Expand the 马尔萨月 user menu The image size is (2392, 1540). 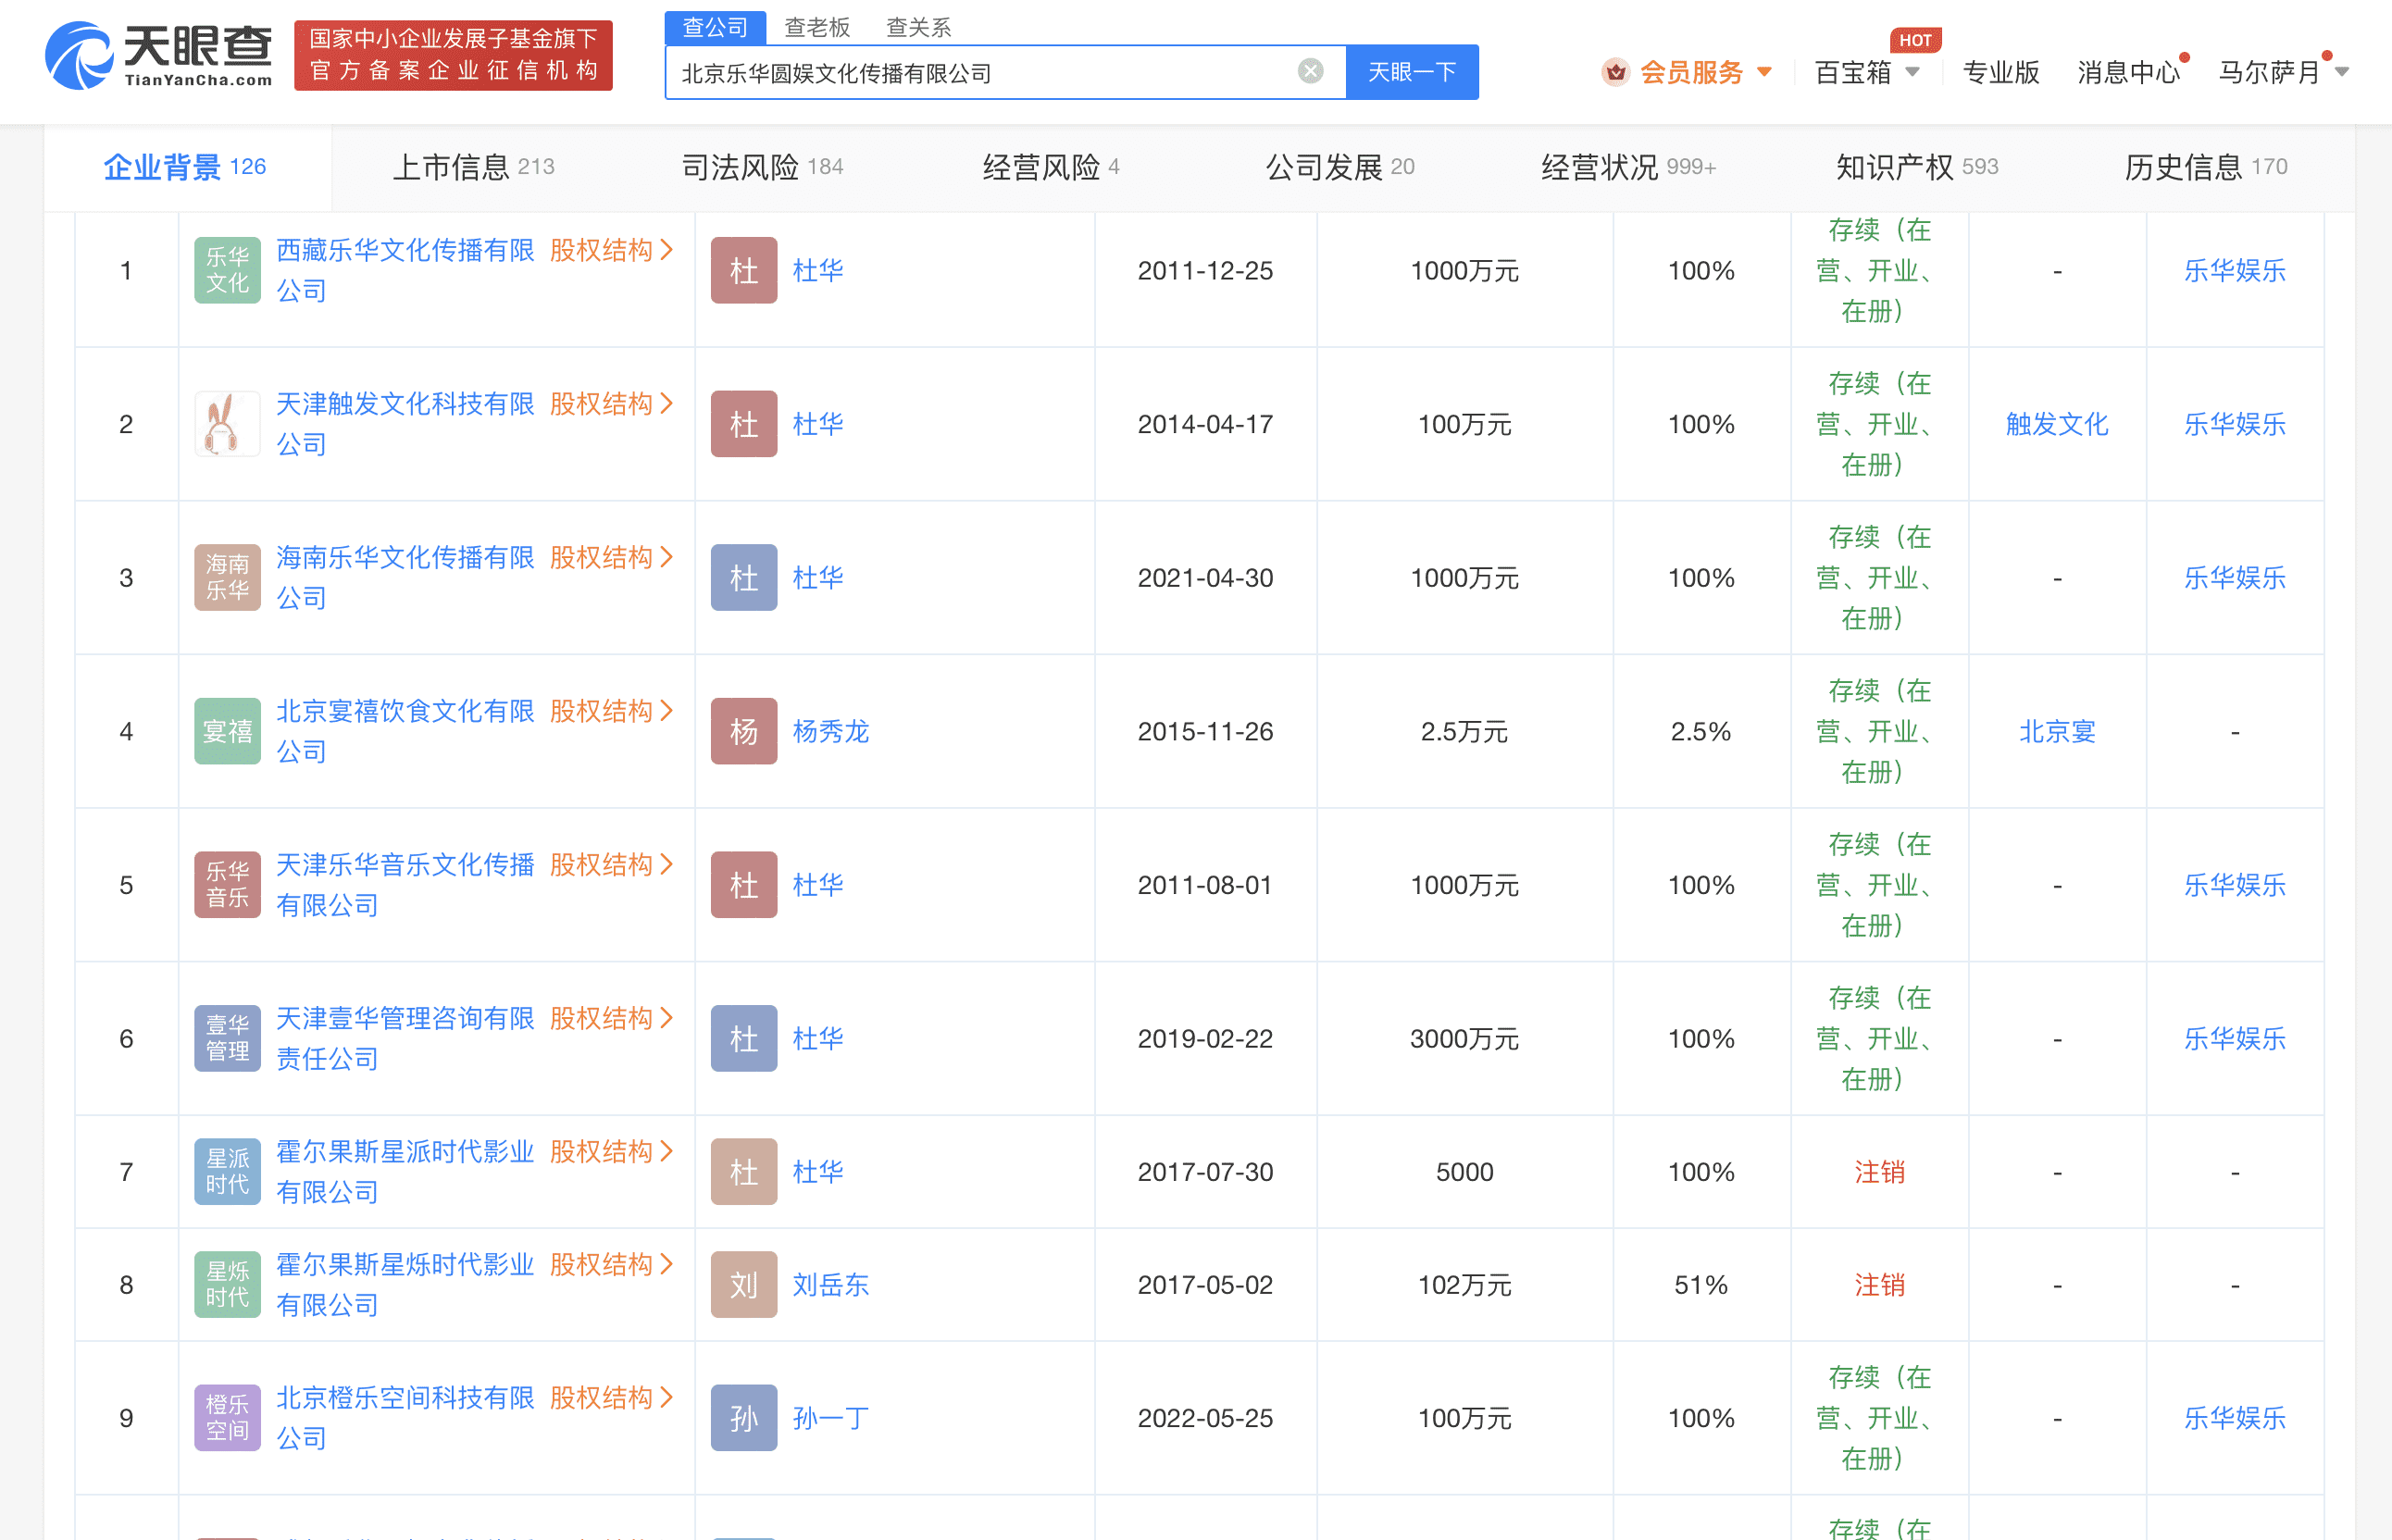(2283, 72)
